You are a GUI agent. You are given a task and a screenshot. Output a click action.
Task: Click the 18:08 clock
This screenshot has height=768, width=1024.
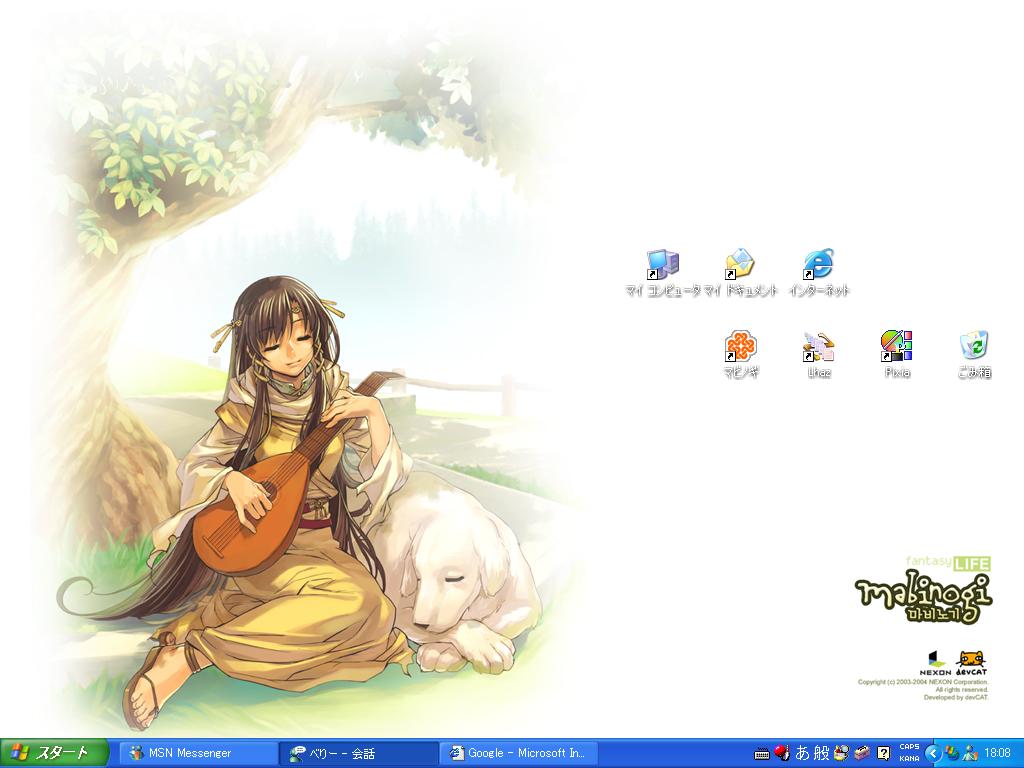(997, 753)
